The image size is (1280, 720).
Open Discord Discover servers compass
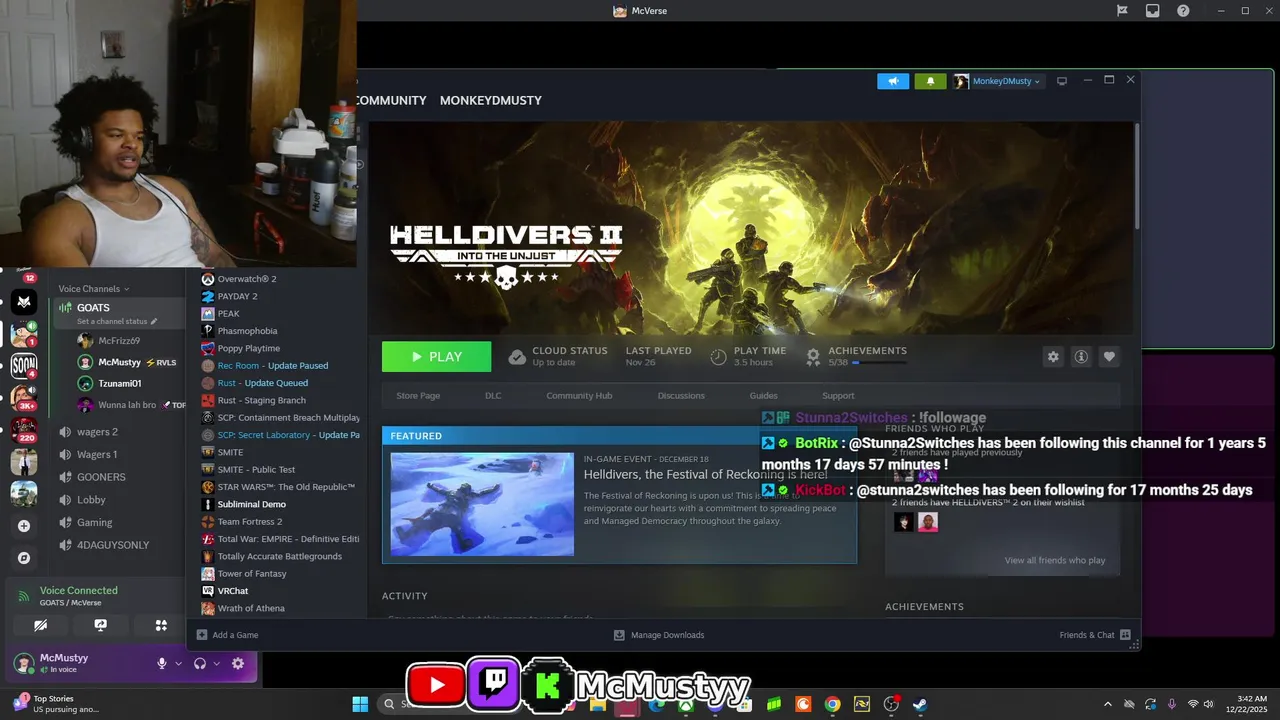24,558
